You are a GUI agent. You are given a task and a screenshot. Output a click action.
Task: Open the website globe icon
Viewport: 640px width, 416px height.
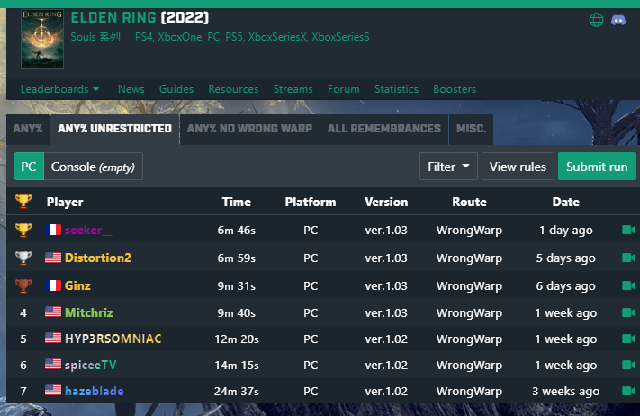click(x=596, y=20)
